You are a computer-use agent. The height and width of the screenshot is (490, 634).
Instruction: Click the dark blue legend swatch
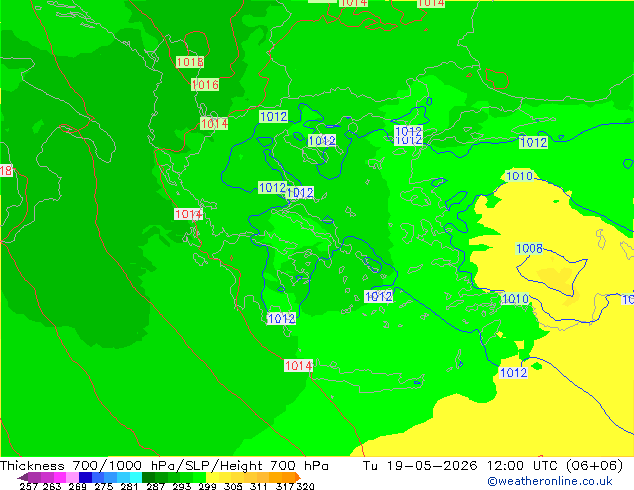tap(85, 477)
